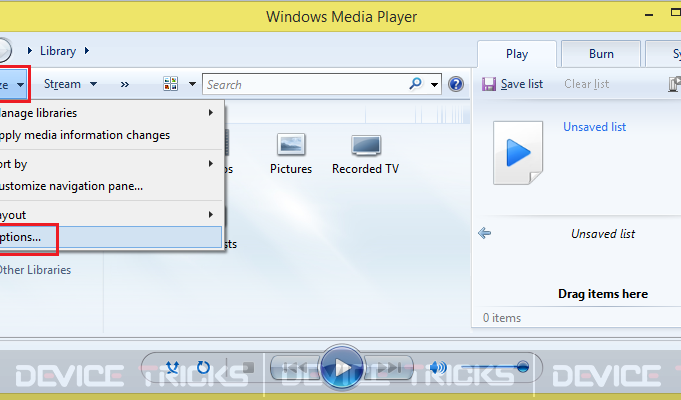Click the back arrow beside Unsaved list

coord(484,233)
